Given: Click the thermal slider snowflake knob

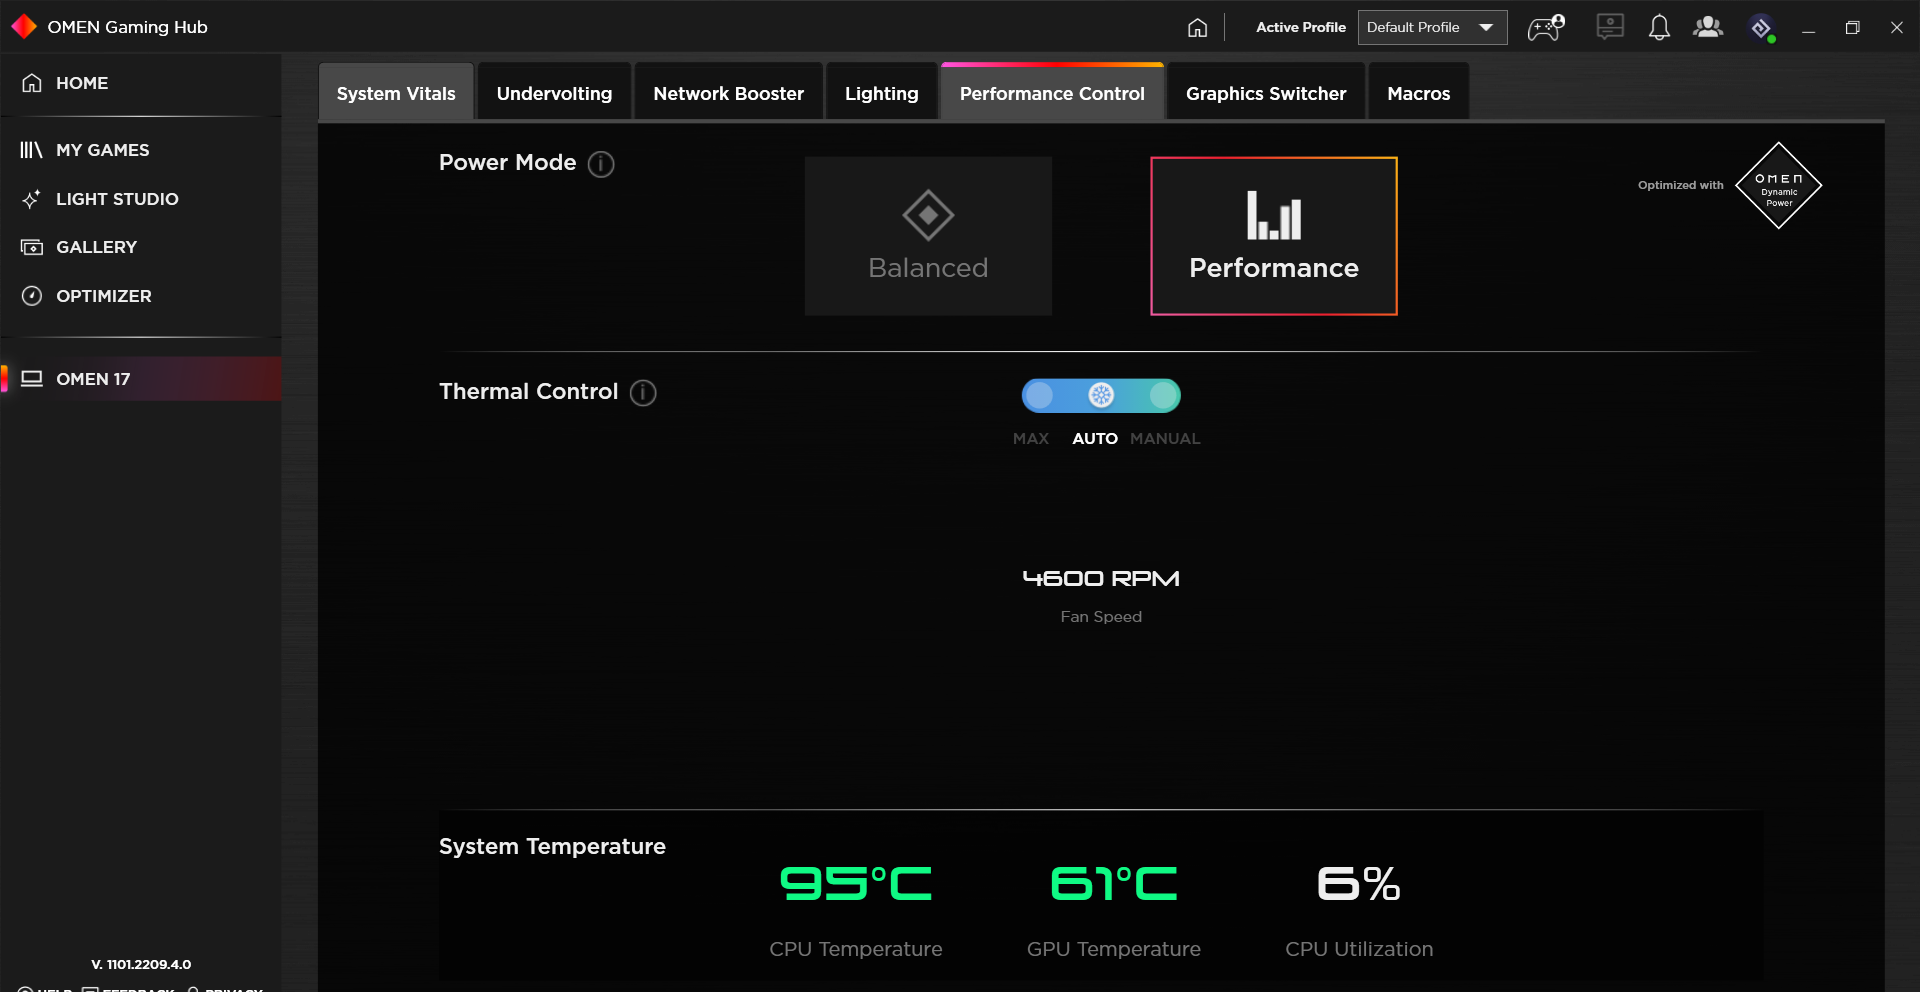Looking at the screenshot, I should point(1101,395).
